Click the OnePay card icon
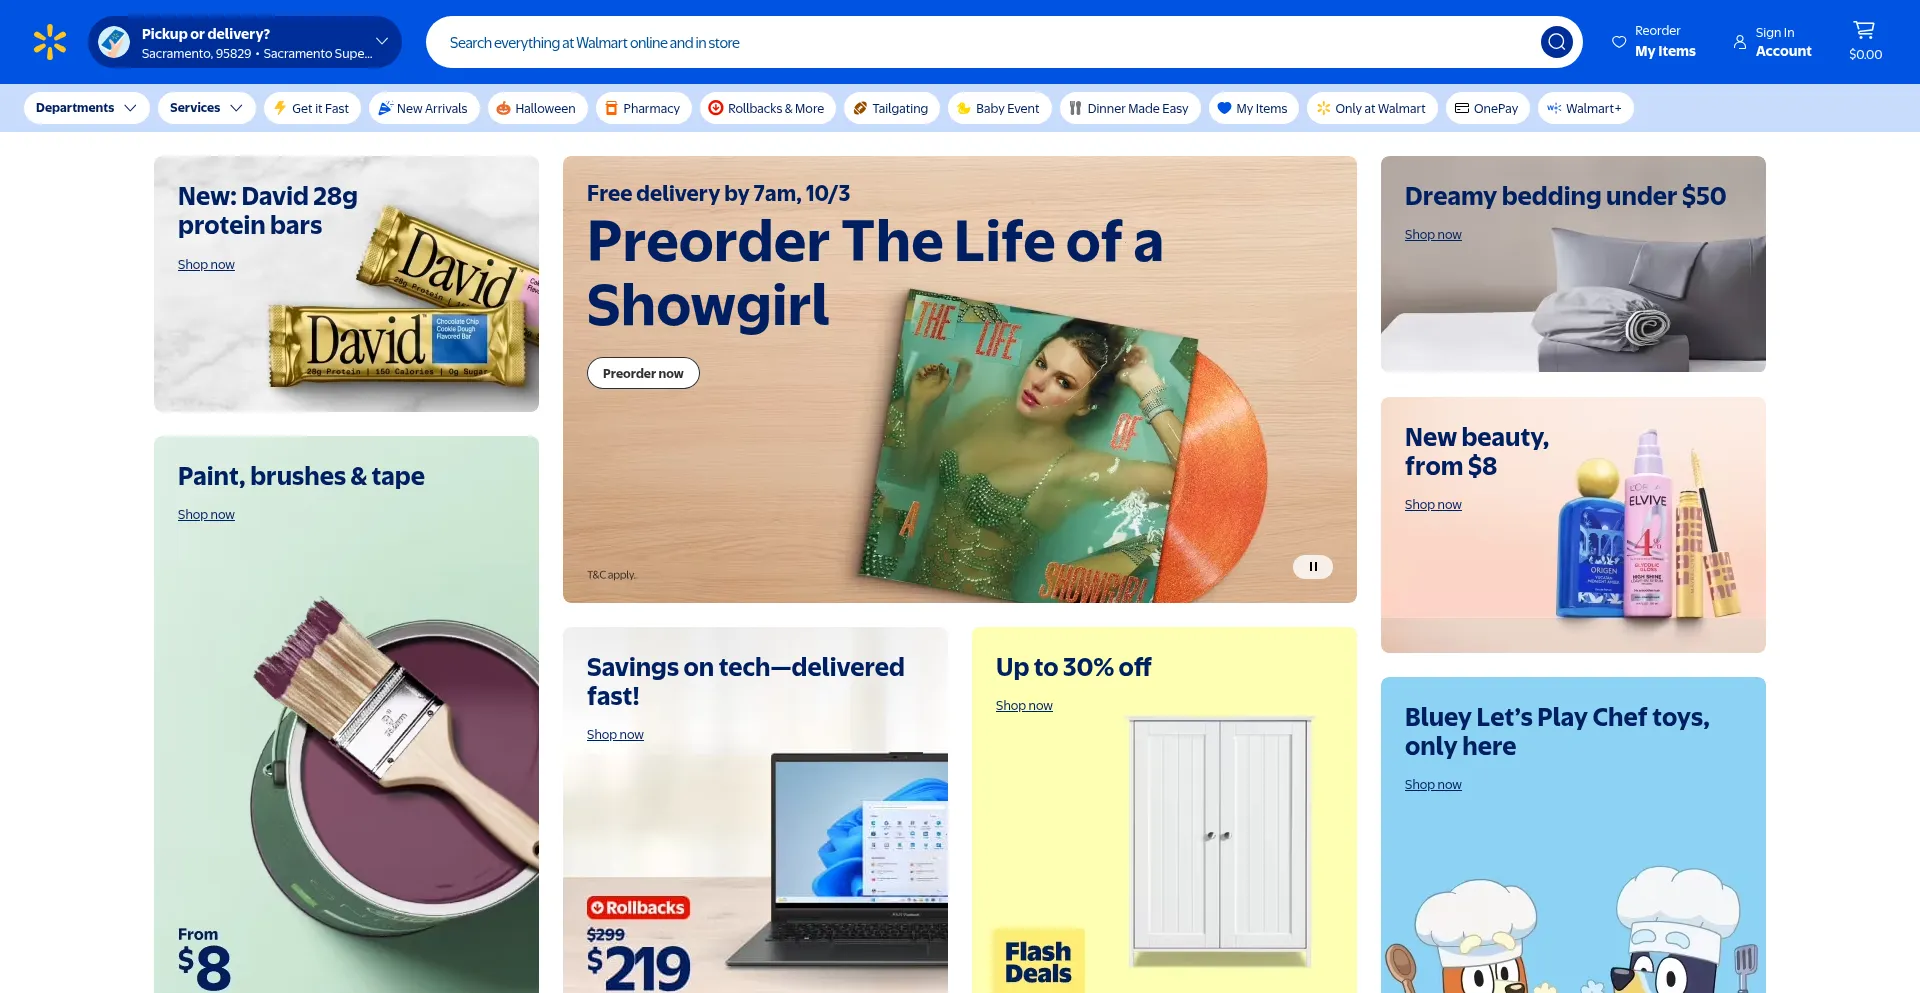1920x993 pixels. (x=1462, y=108)
